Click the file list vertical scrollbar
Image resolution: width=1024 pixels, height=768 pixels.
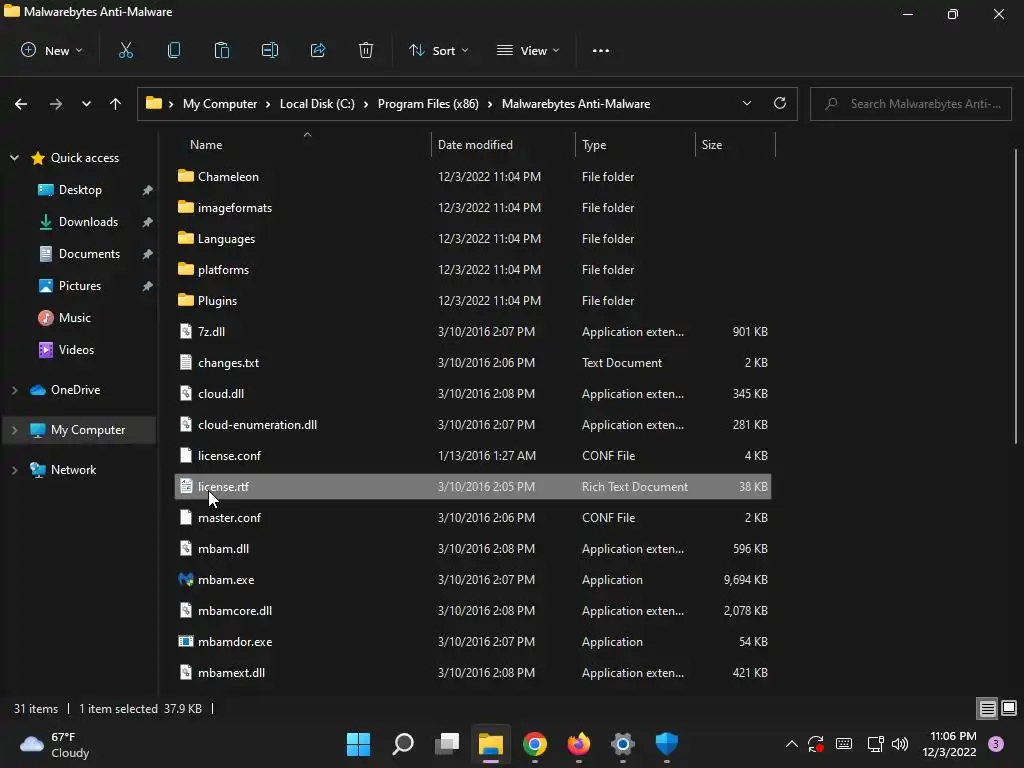tap(1016, 297)
